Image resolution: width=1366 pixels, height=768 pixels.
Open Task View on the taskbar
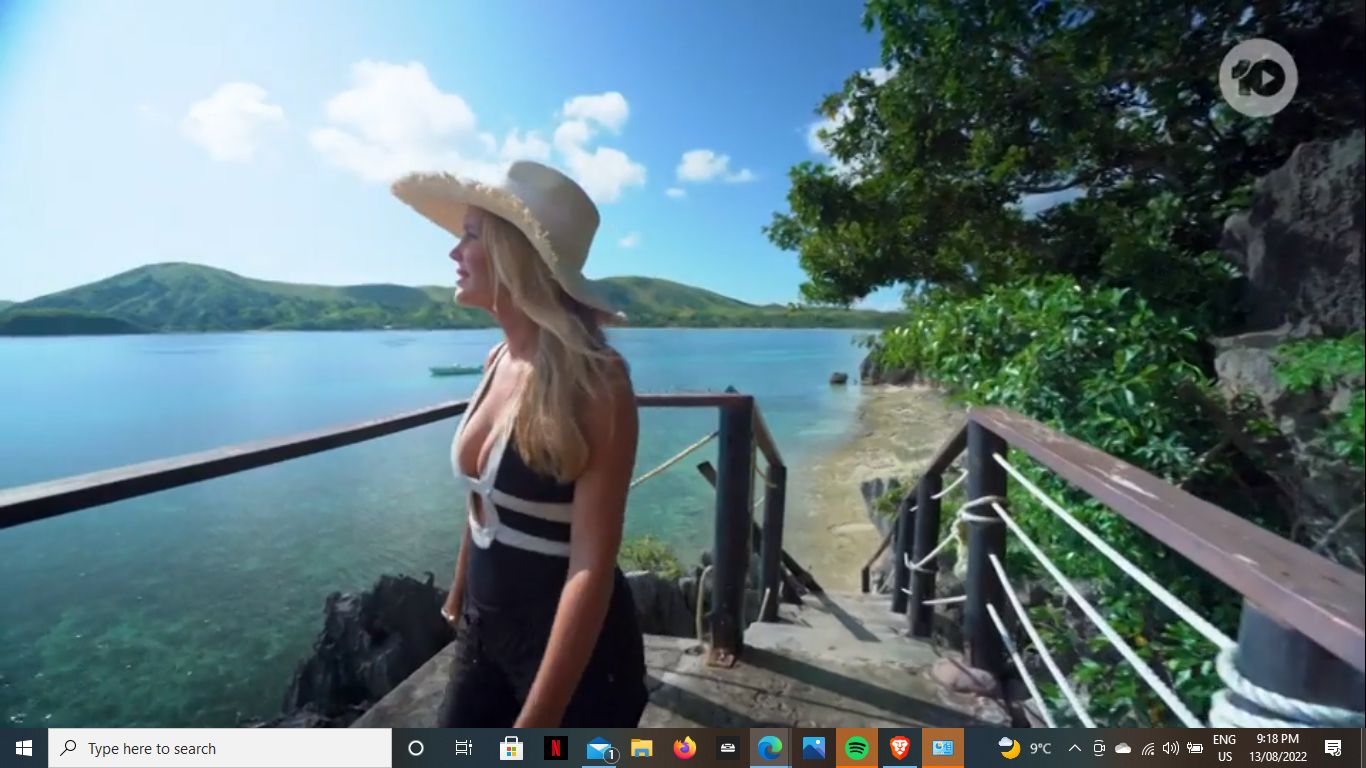tap(464, 748)
